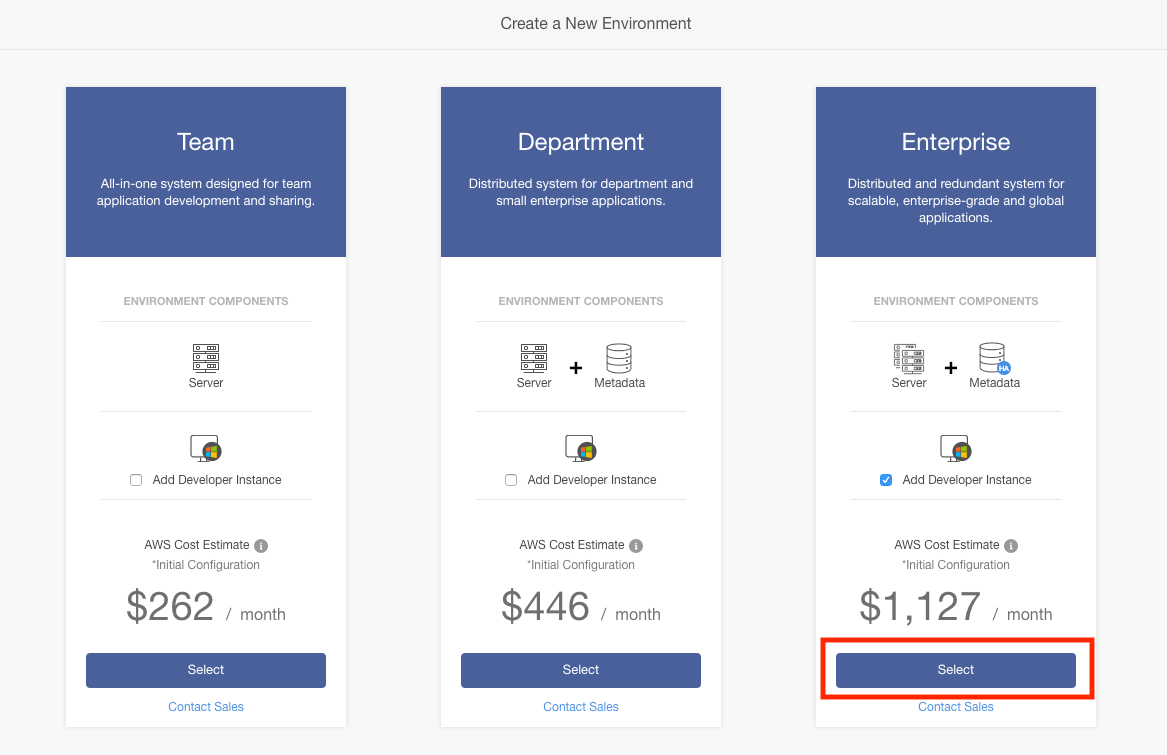This screenshot has width=1167, height=755.
Task: Open Contact Sales link under Team
Action: (x=206, y=707)
